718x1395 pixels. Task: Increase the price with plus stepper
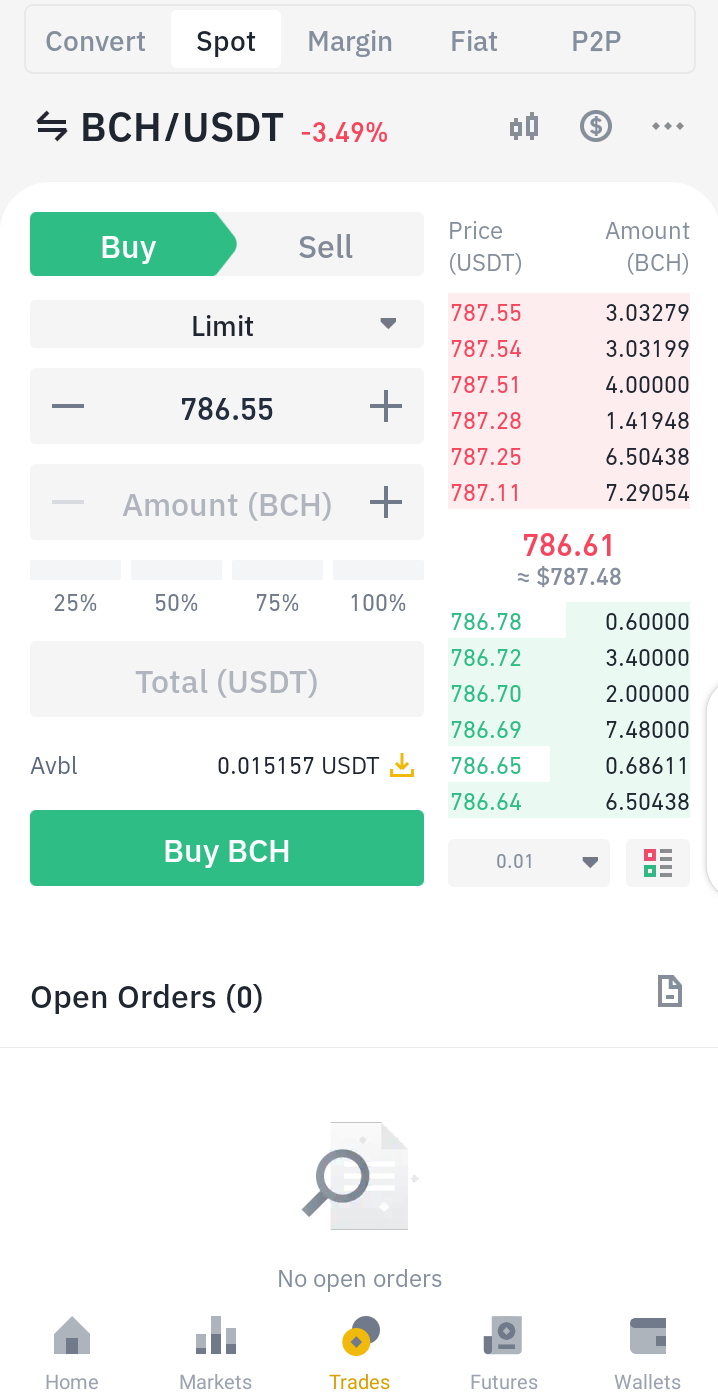[386, 408]
